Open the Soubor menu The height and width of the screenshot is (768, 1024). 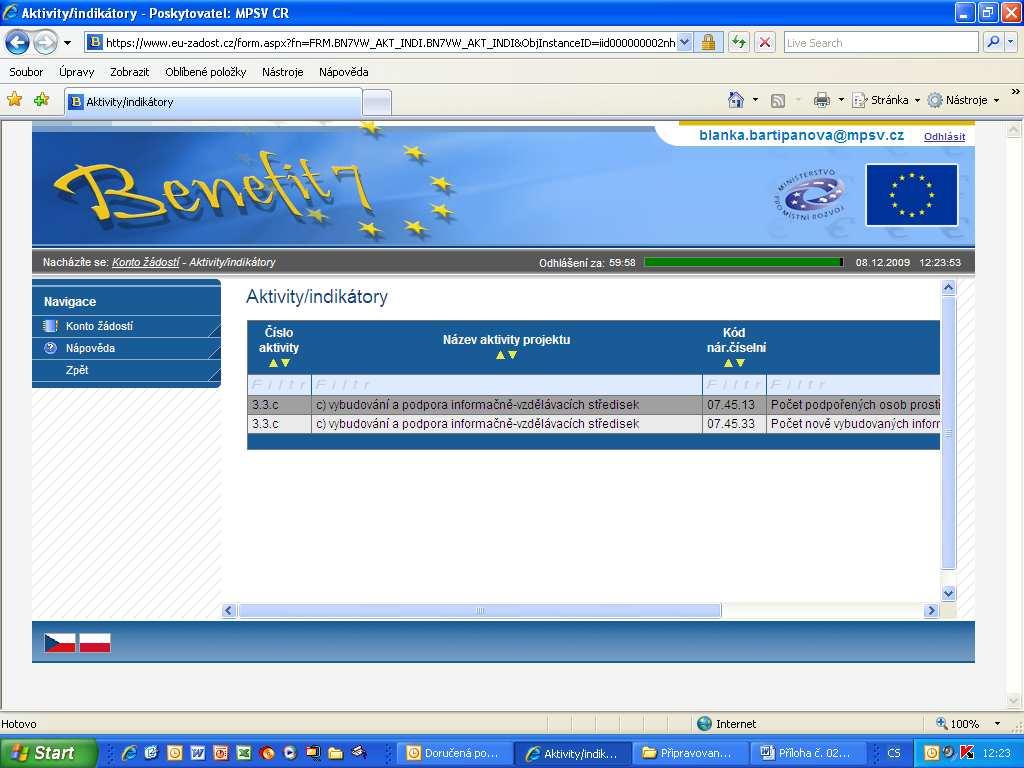(26, 72)
